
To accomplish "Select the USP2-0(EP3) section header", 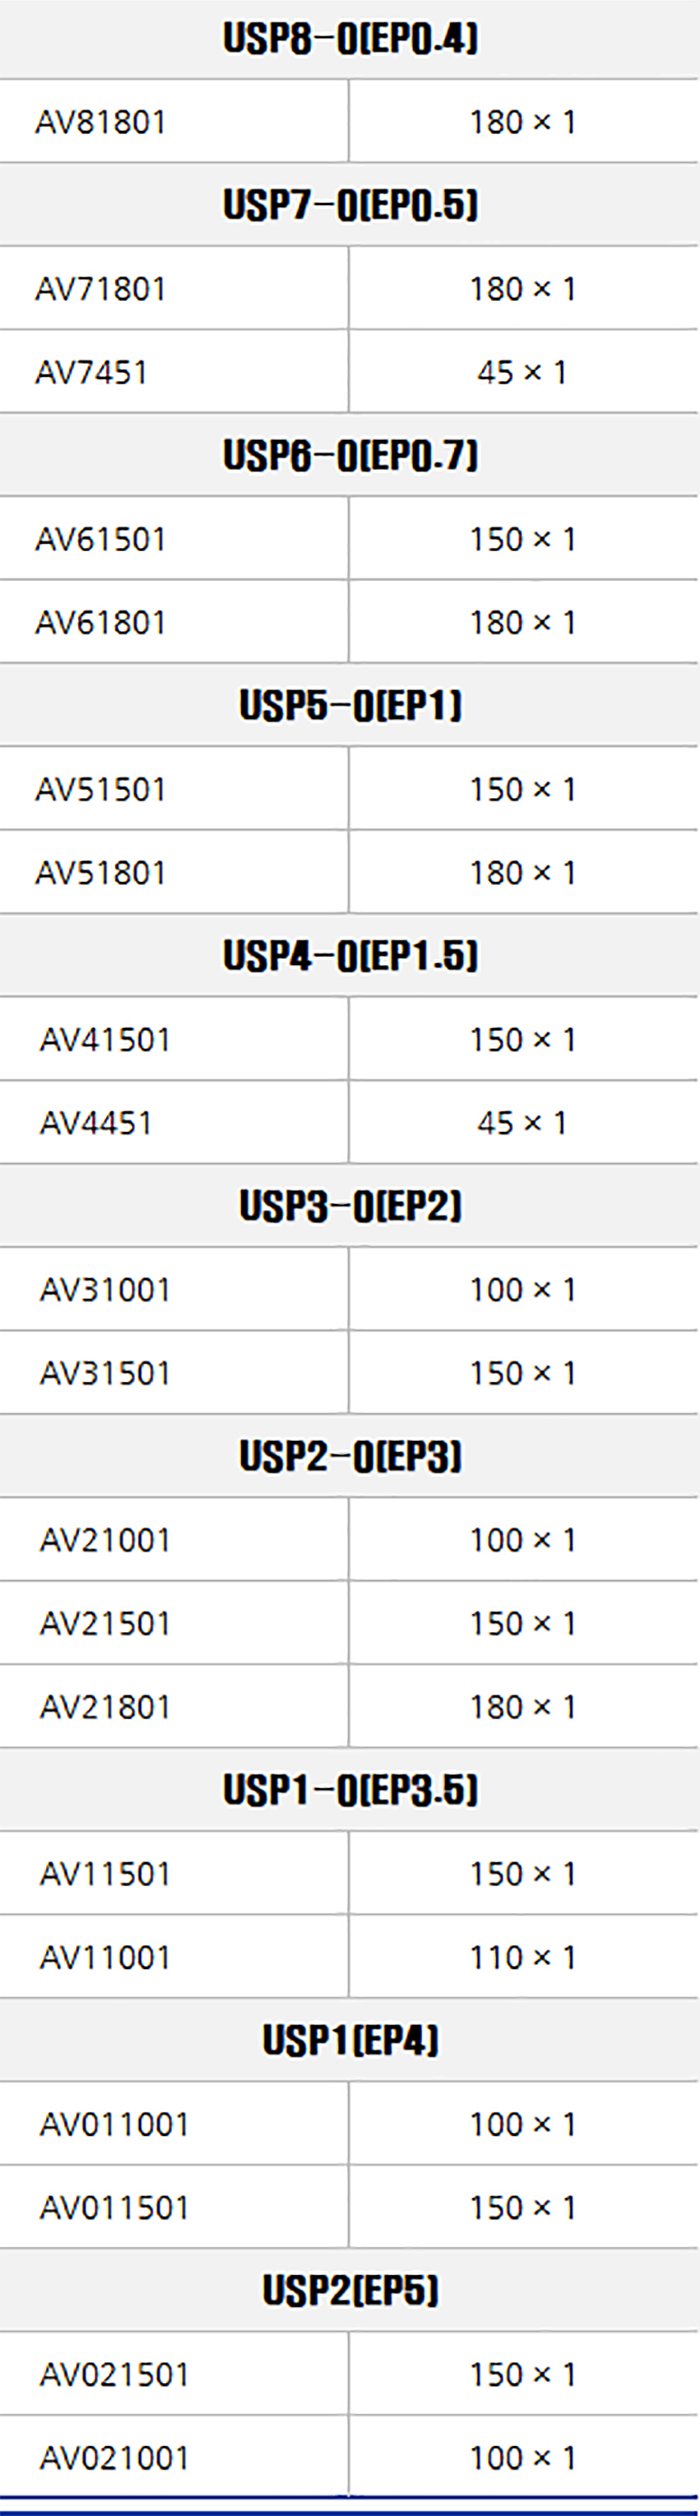I will pyautogui.click(x=350, y=1457).
